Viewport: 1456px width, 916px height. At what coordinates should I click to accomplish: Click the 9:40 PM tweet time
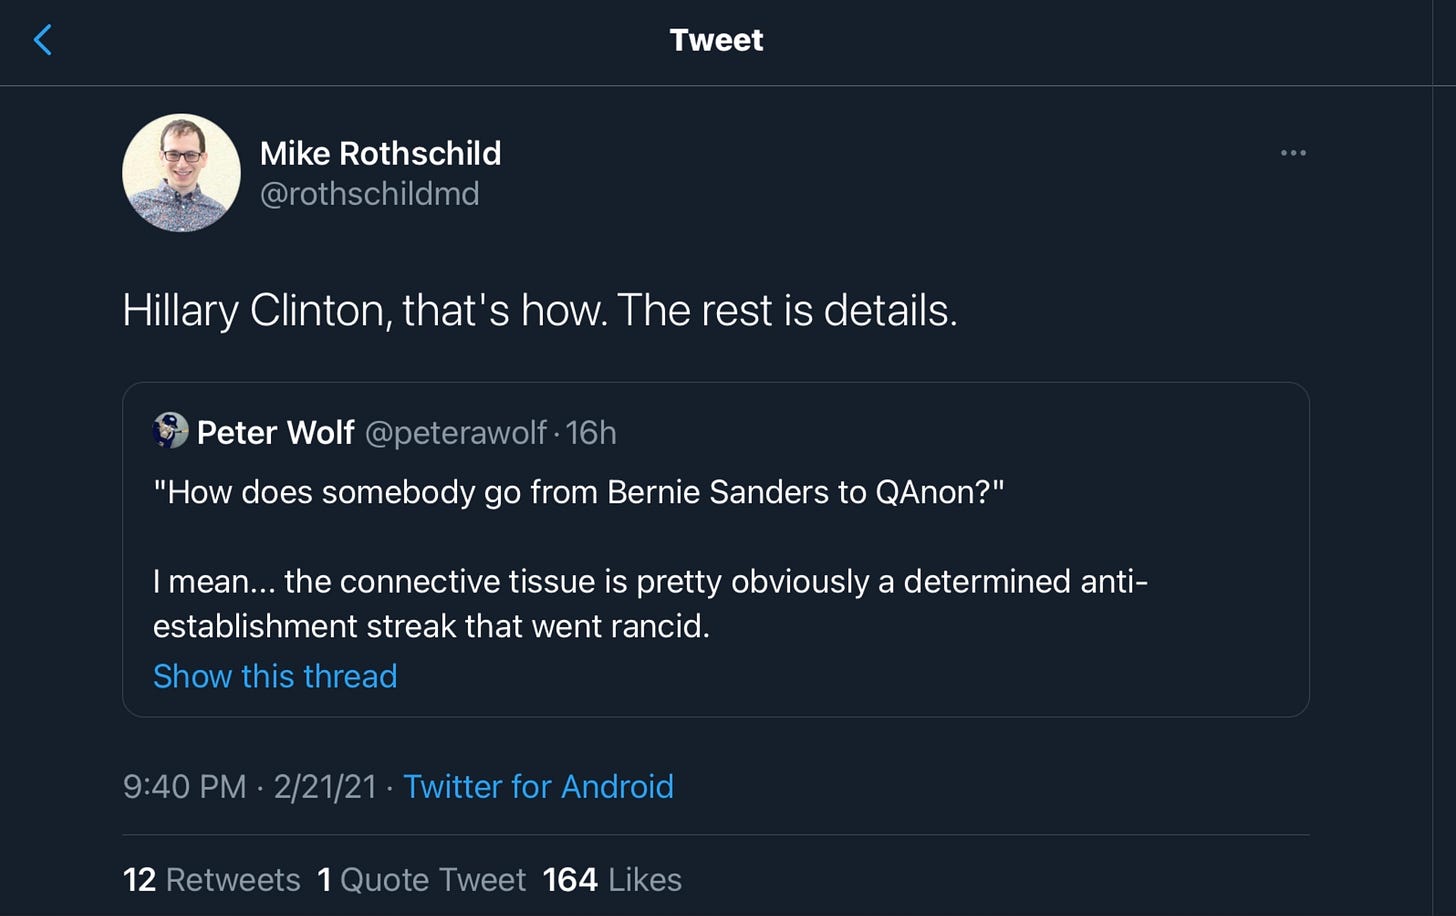(184, 786)
